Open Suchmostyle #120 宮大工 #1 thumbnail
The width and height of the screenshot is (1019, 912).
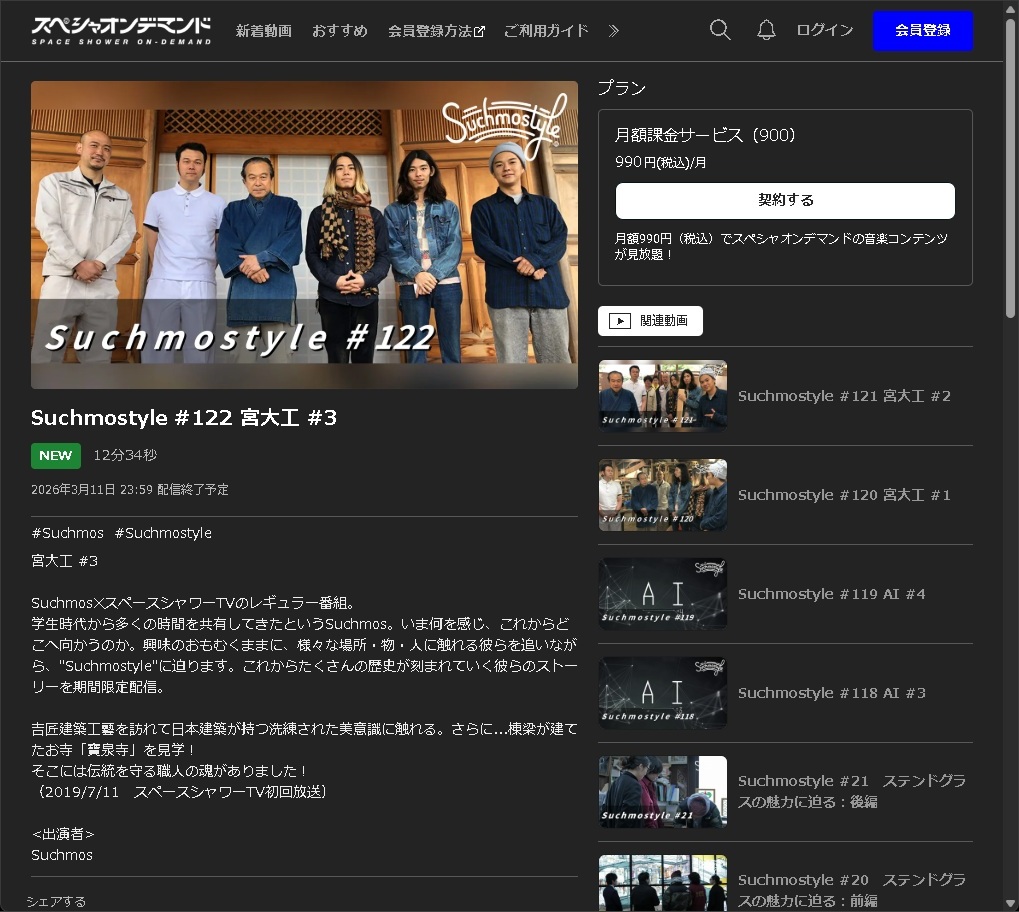662,495
